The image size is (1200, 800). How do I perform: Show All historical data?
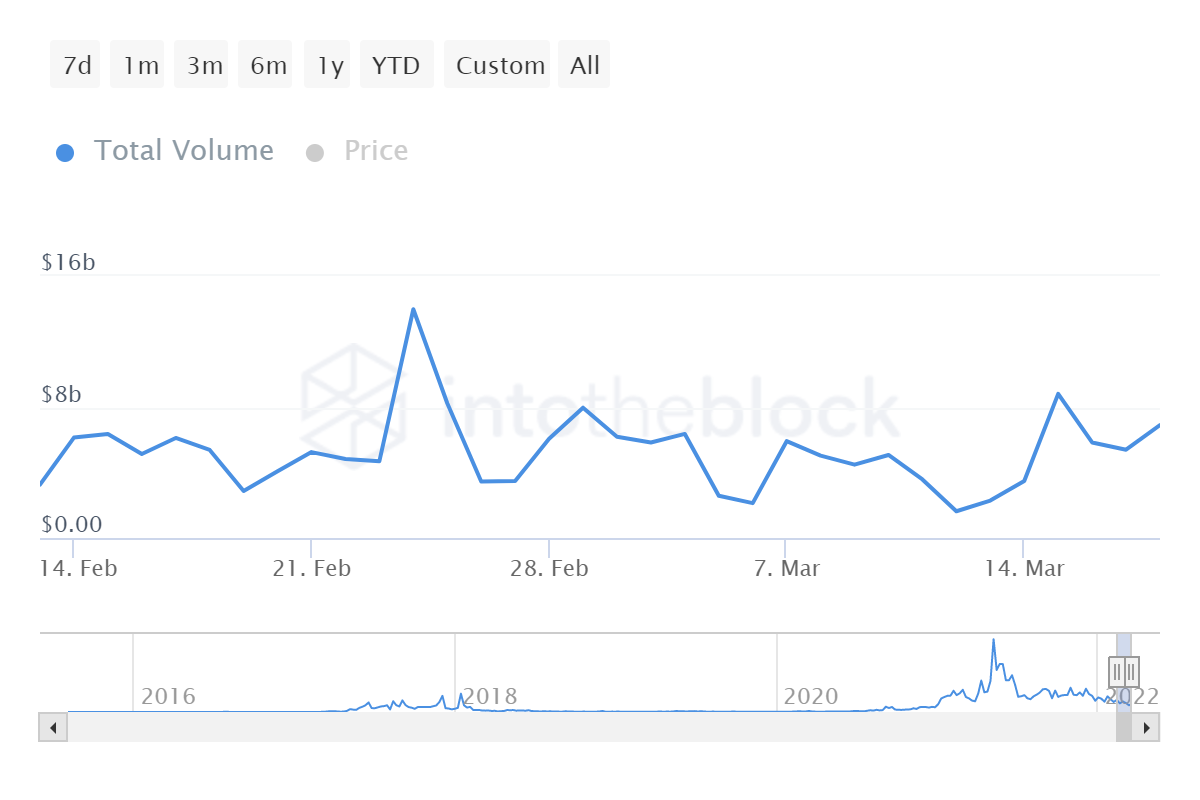[585, 66]
